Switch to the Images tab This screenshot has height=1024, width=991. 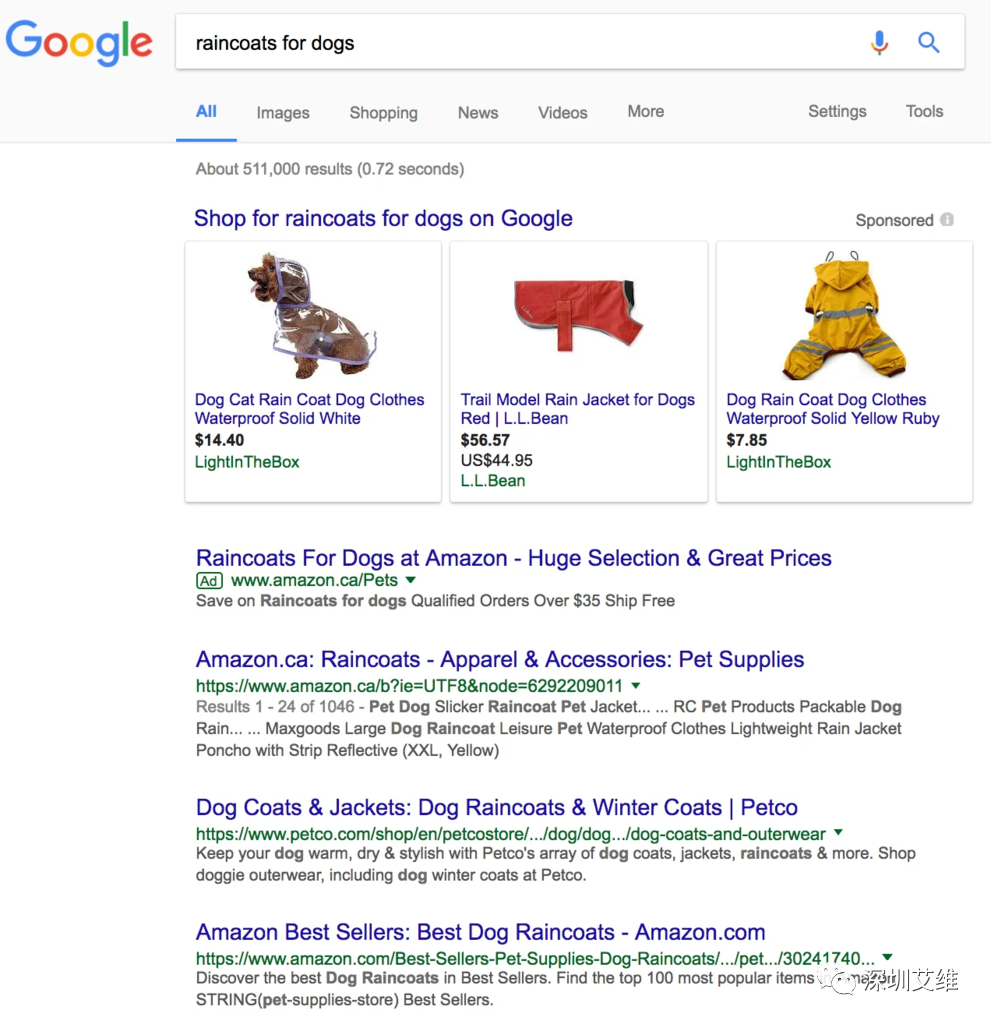coord(283,113)
